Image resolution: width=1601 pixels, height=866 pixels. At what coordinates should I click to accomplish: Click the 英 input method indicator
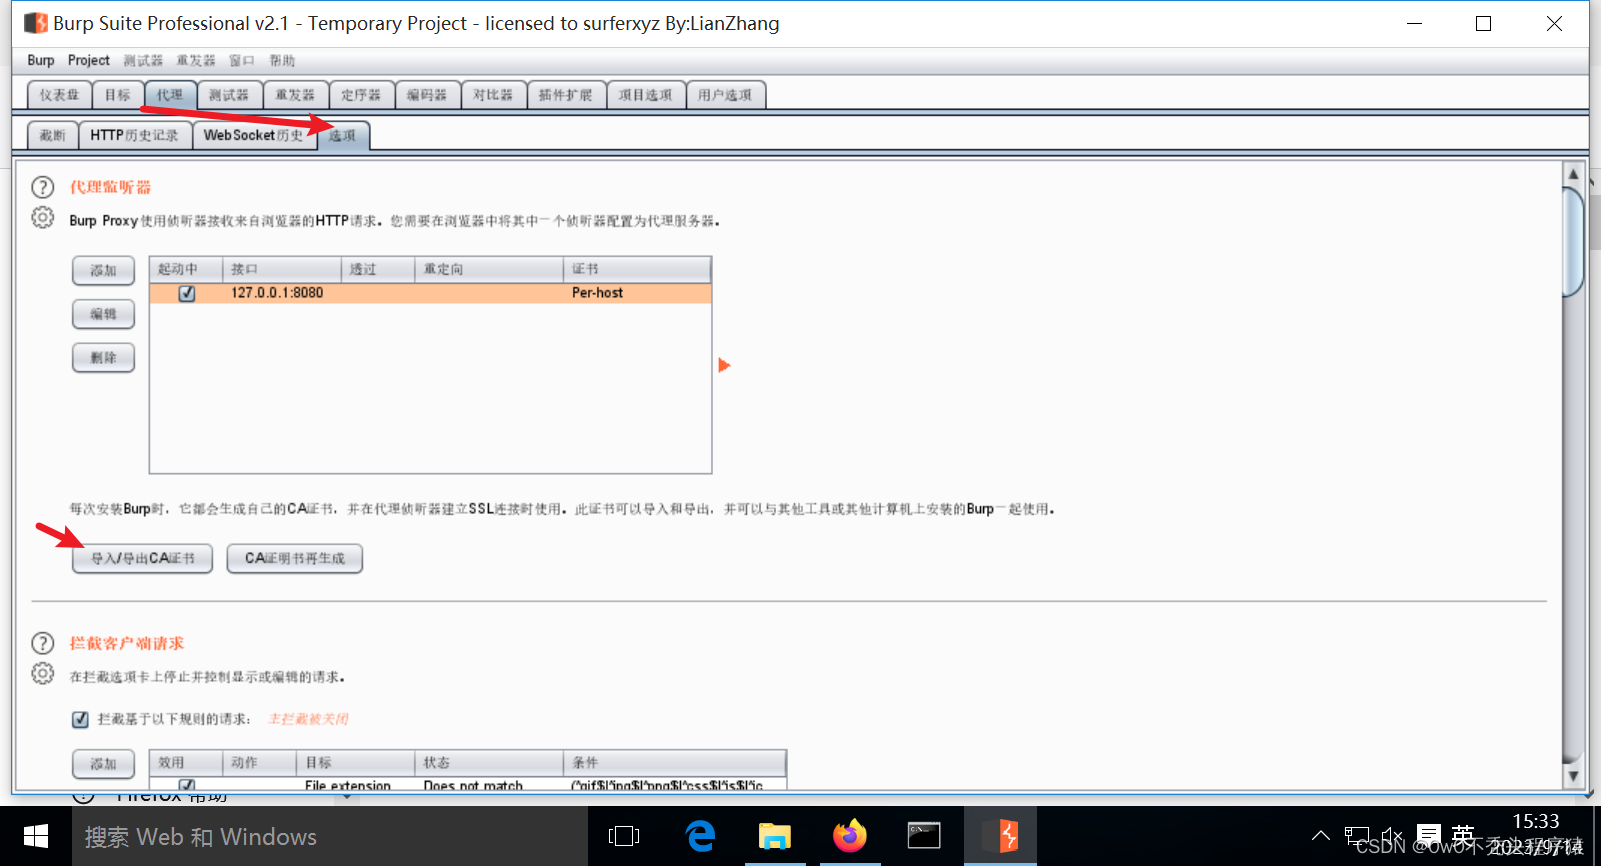pos(1463,835)
